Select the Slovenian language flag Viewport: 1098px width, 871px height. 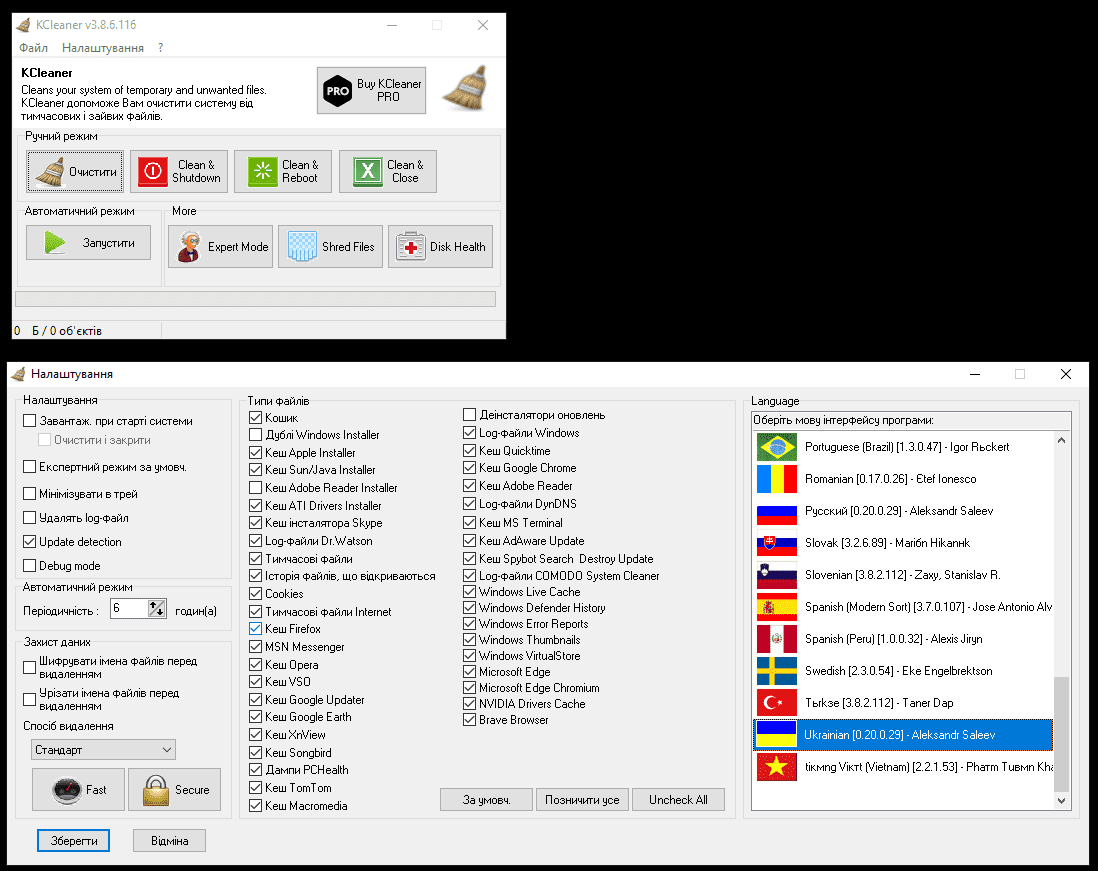[x=903, y=575]
